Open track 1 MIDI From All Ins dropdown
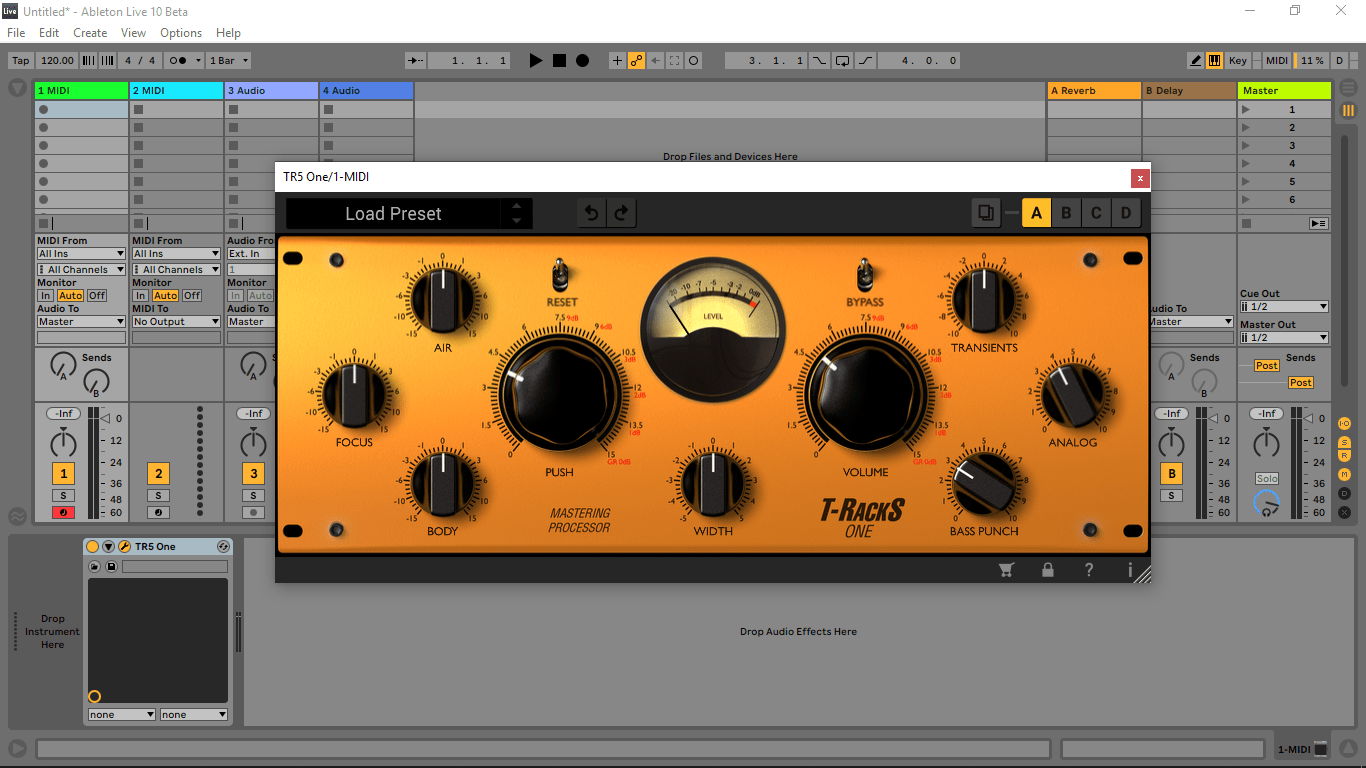1366x768 pixels. [81, 254]
